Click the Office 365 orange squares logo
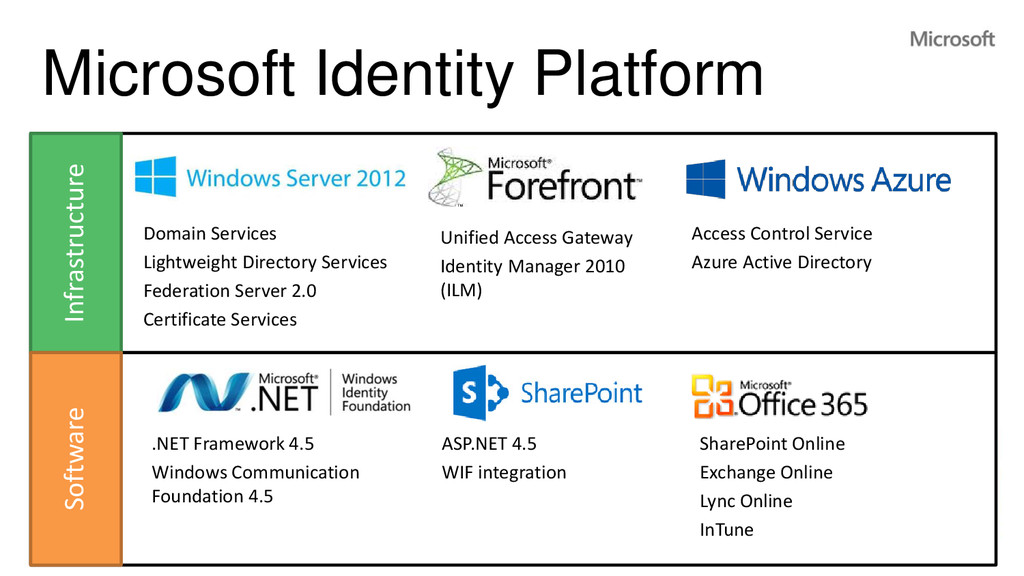This screenshot has width=1024, height=576. [x=712, y=396]
